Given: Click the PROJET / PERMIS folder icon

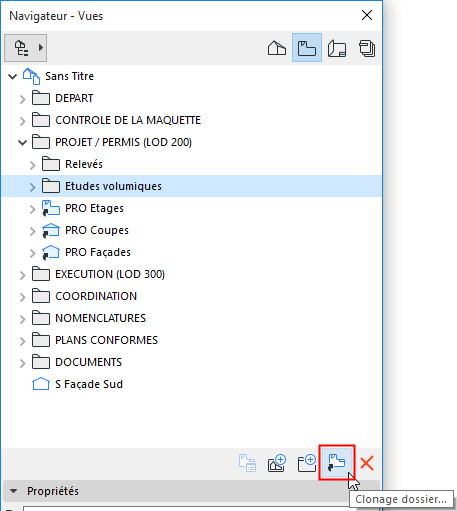Looking at the screenshot, I should (41, 142).
